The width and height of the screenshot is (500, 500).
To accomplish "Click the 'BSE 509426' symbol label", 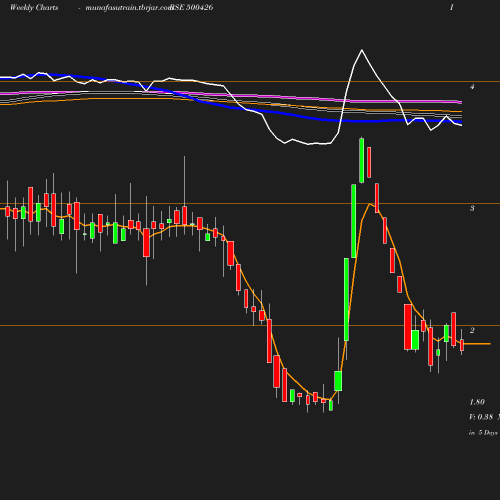I will 192,8.
